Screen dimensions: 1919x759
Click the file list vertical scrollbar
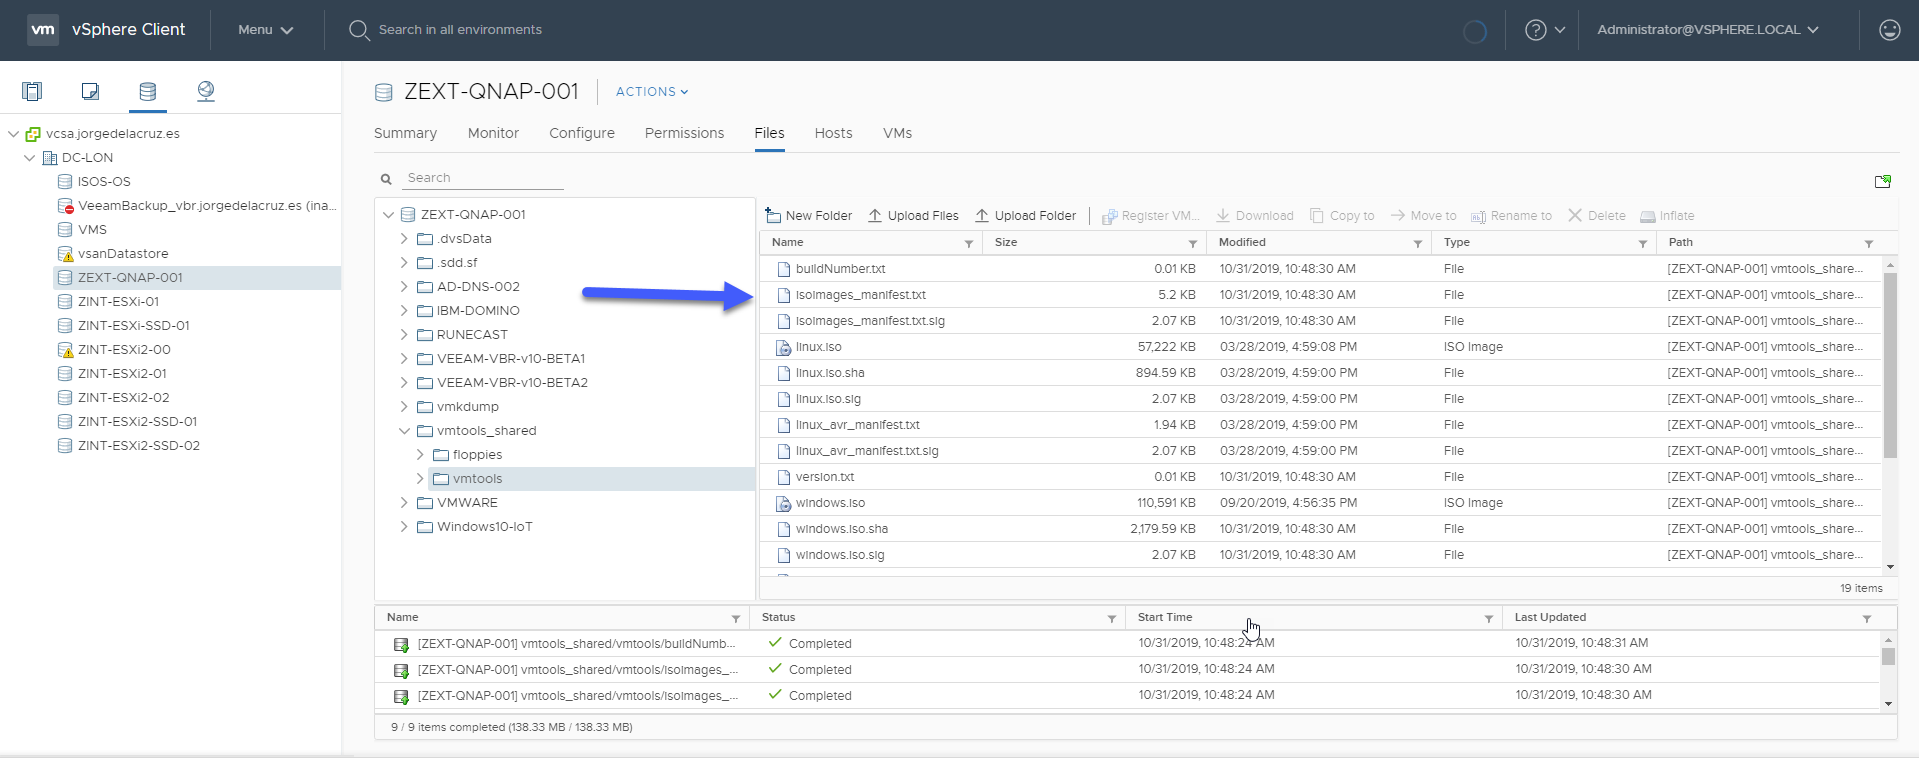tap(1890, 364)
